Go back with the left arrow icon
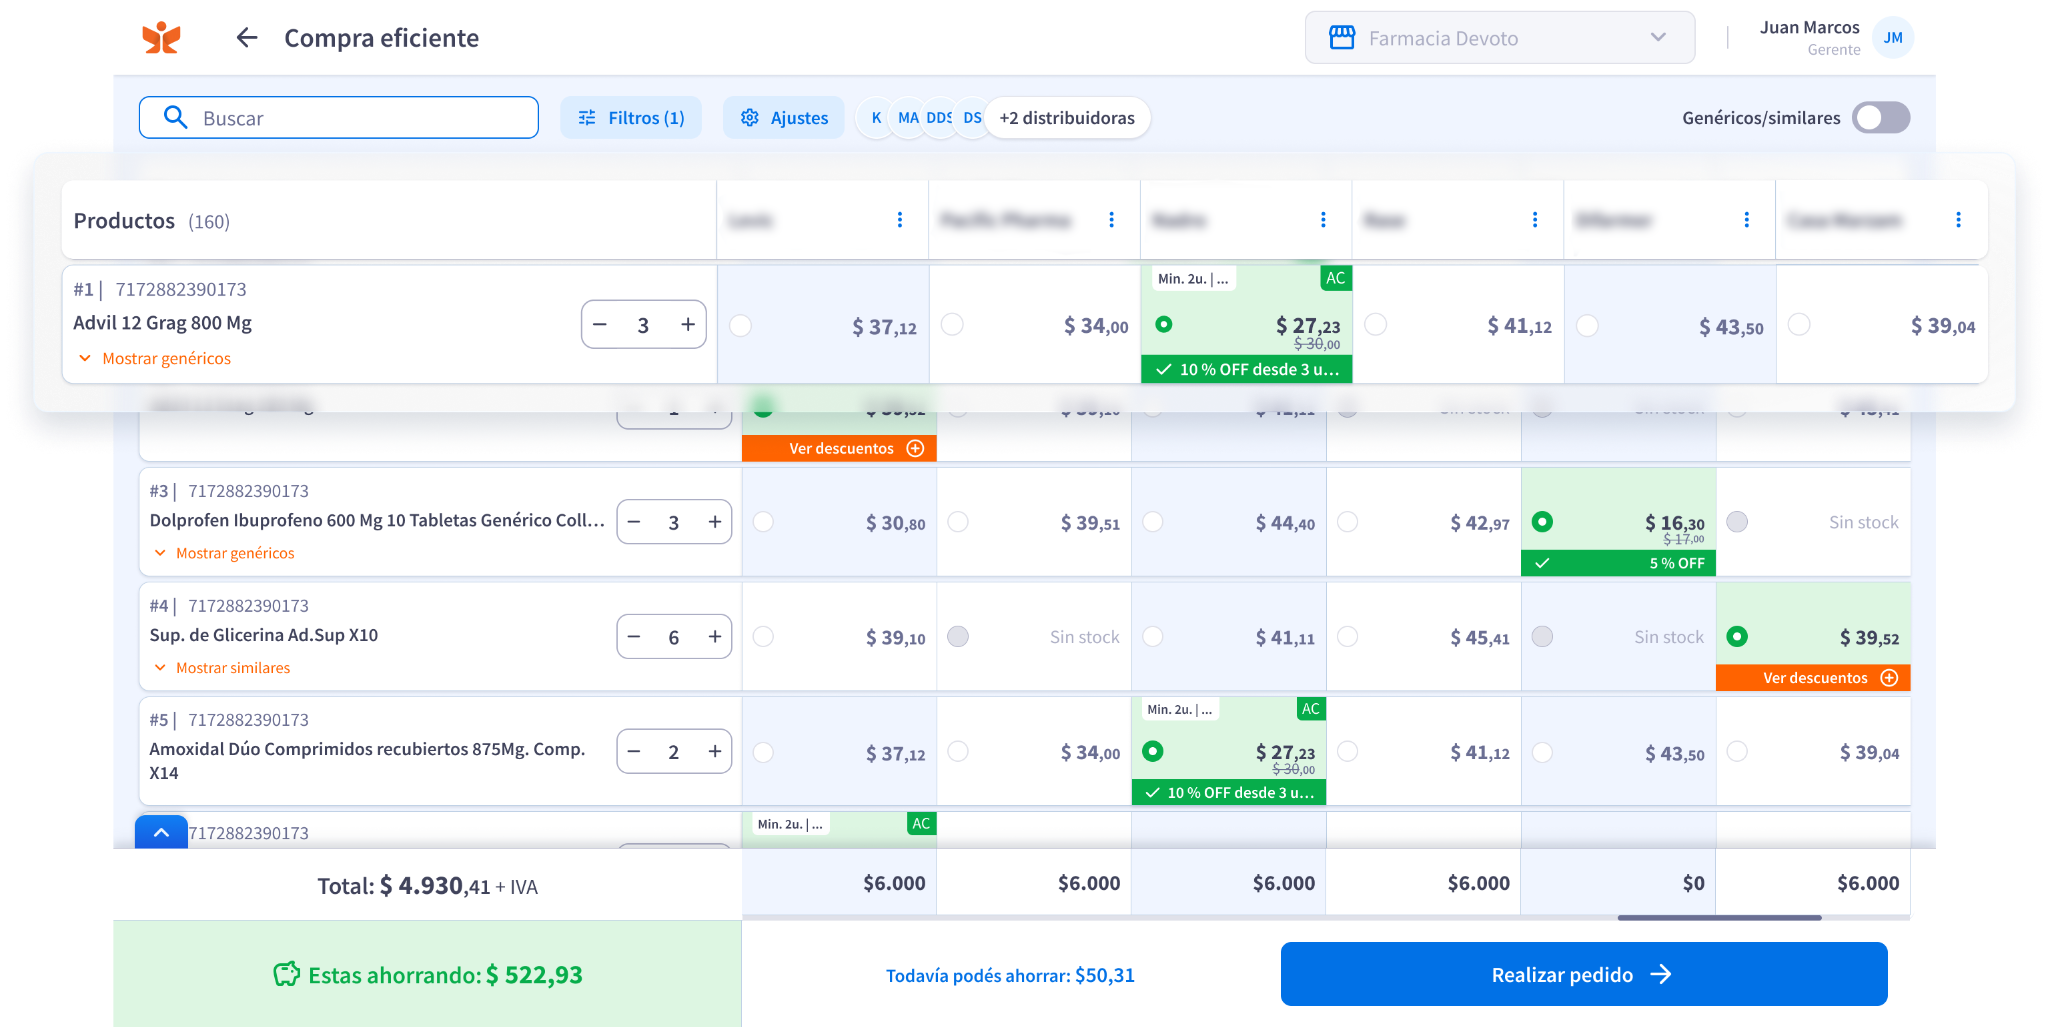Image resolution: width=2048 pixels, height=1027 pixels. [247, 38]
